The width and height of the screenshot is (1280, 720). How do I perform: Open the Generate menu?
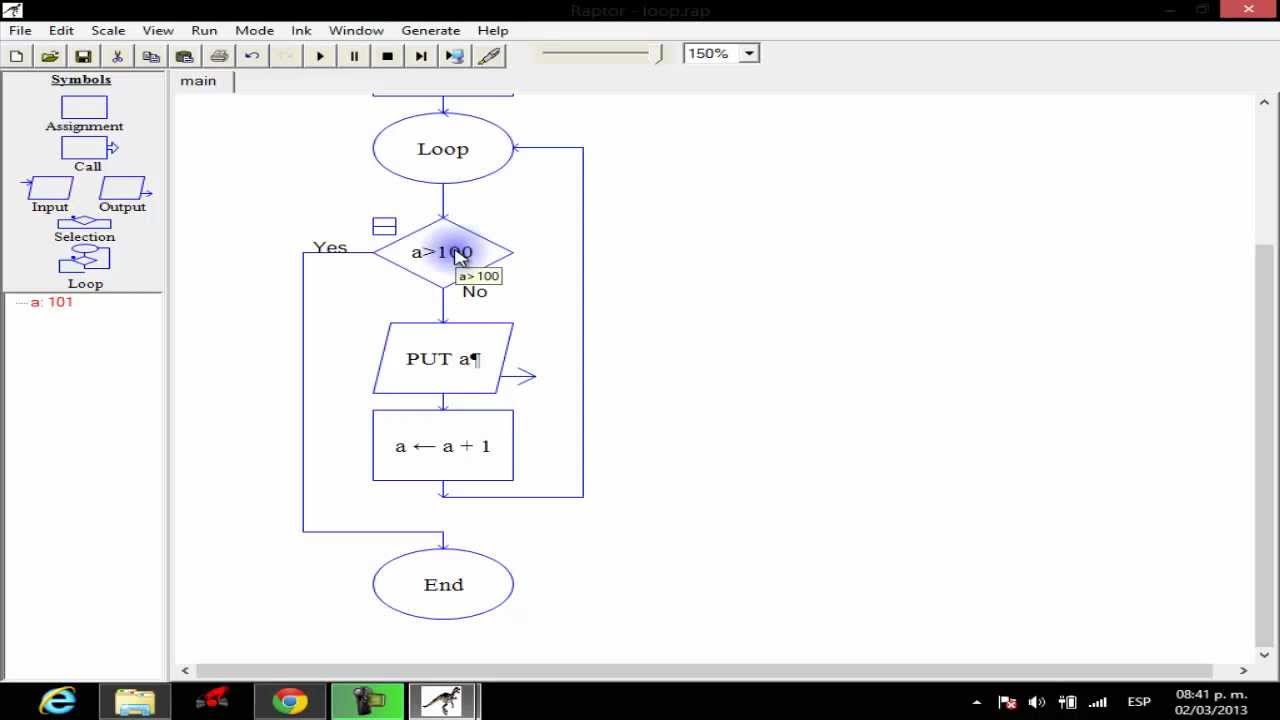point(430,30)
